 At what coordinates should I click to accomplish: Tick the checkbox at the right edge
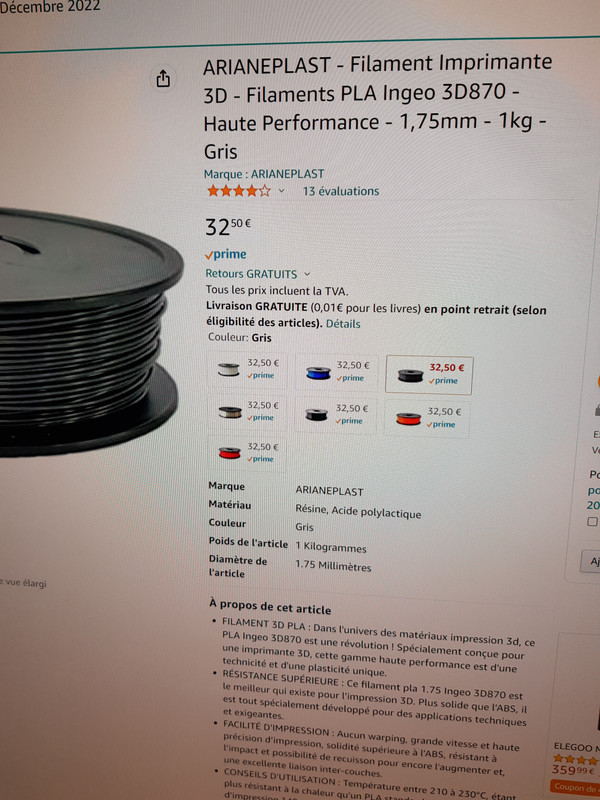[592, 521]
